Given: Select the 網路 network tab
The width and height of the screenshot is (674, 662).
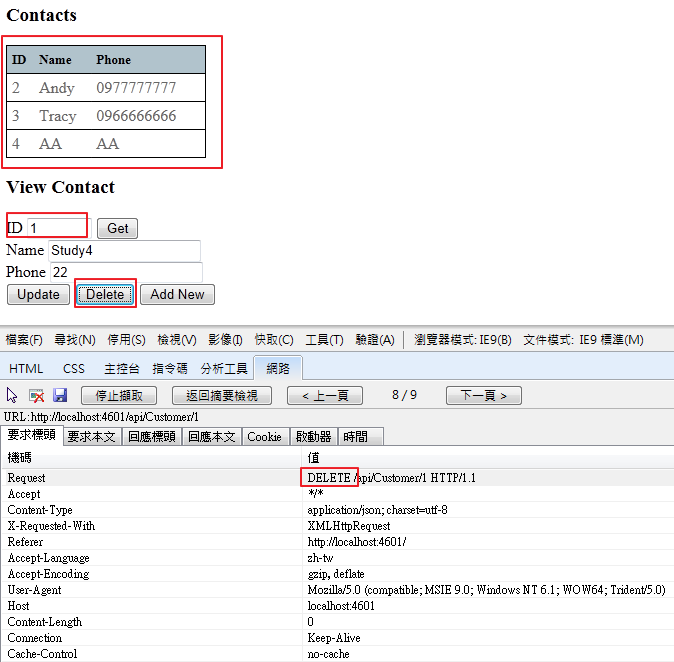Looking at the screenshot, I should 278,368.
